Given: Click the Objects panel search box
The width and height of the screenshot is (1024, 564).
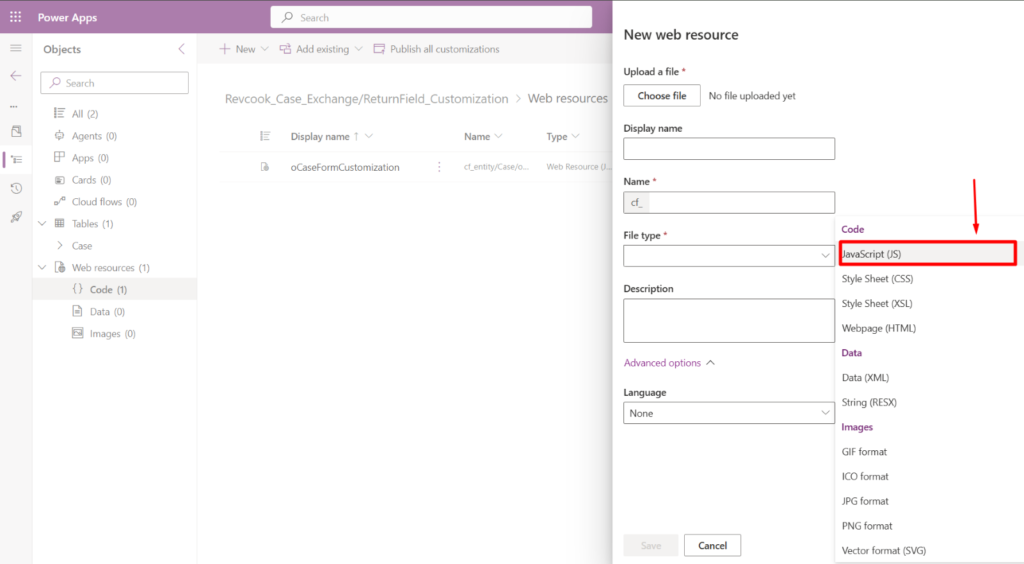Looking at the screenshot, I should point(114,83).
